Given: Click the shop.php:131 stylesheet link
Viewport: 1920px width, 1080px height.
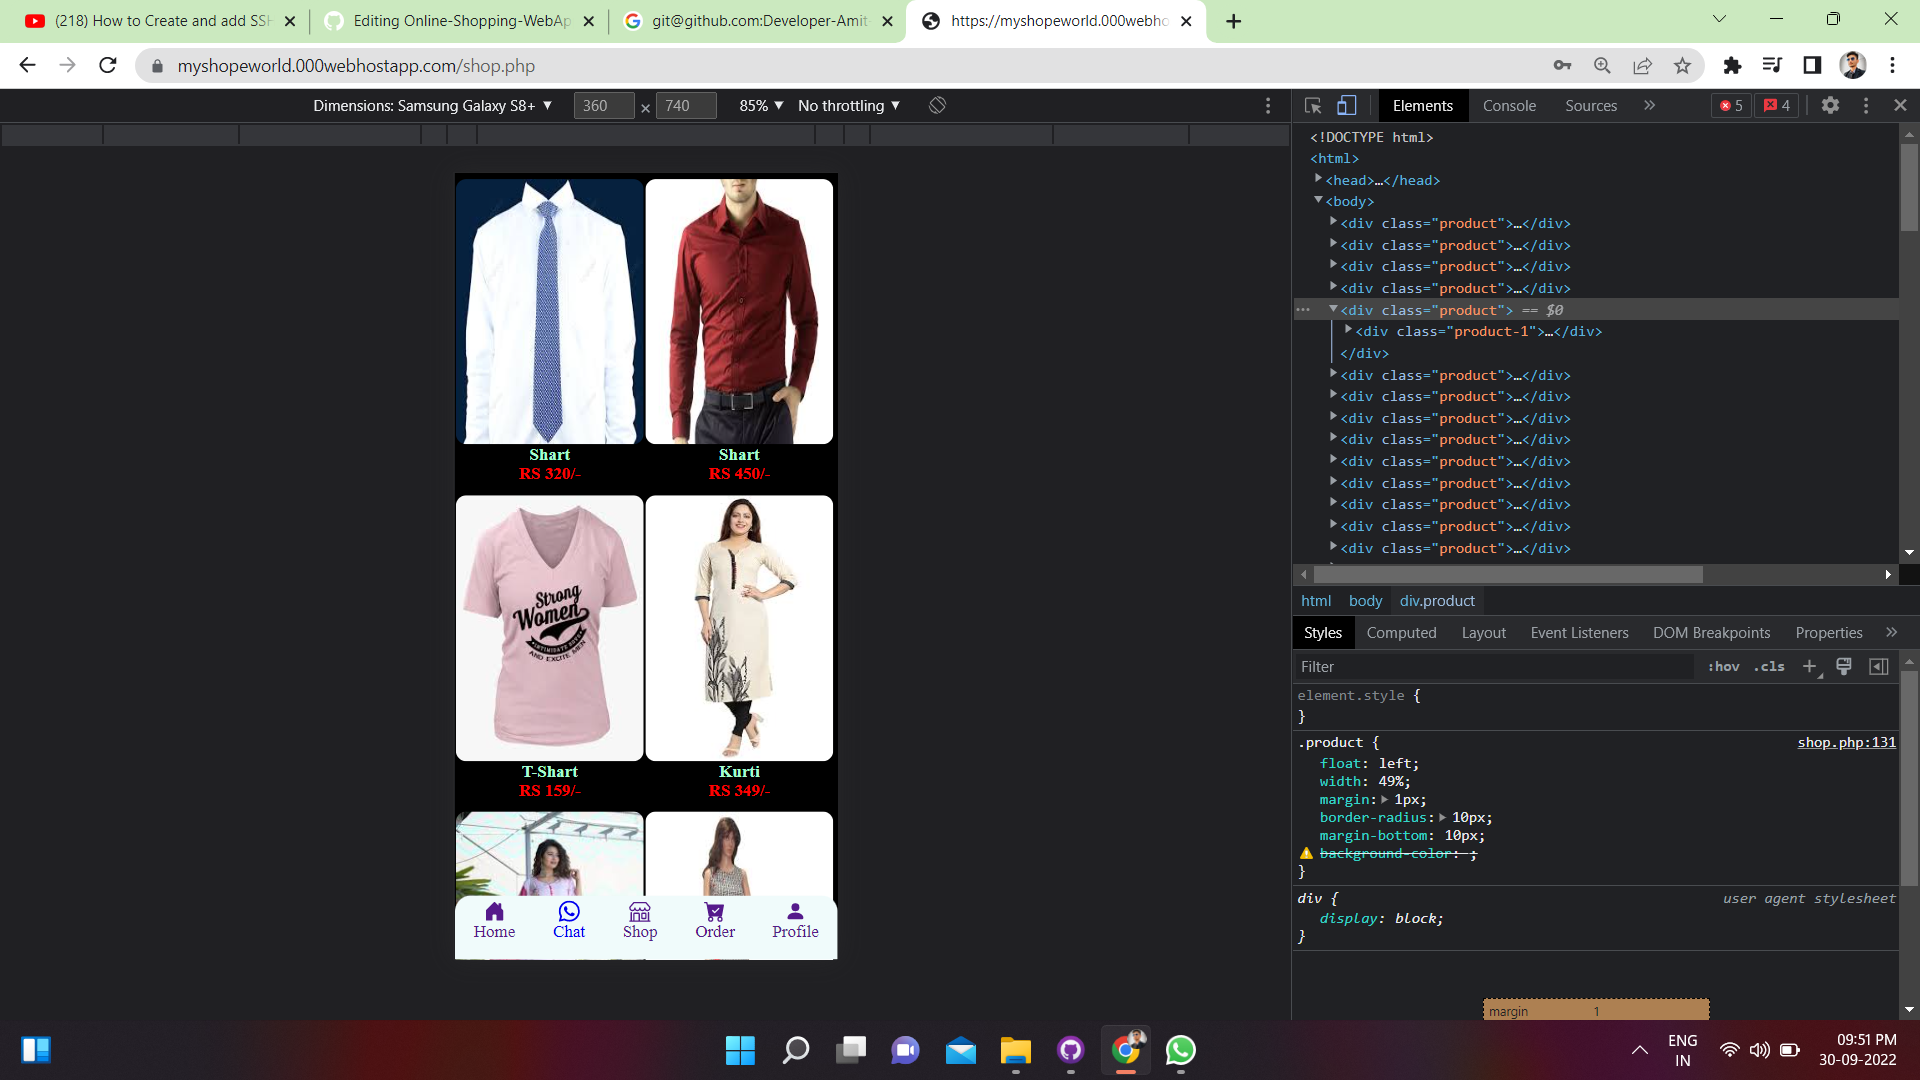Looking at the screenshot, I should pos(1845,742).
